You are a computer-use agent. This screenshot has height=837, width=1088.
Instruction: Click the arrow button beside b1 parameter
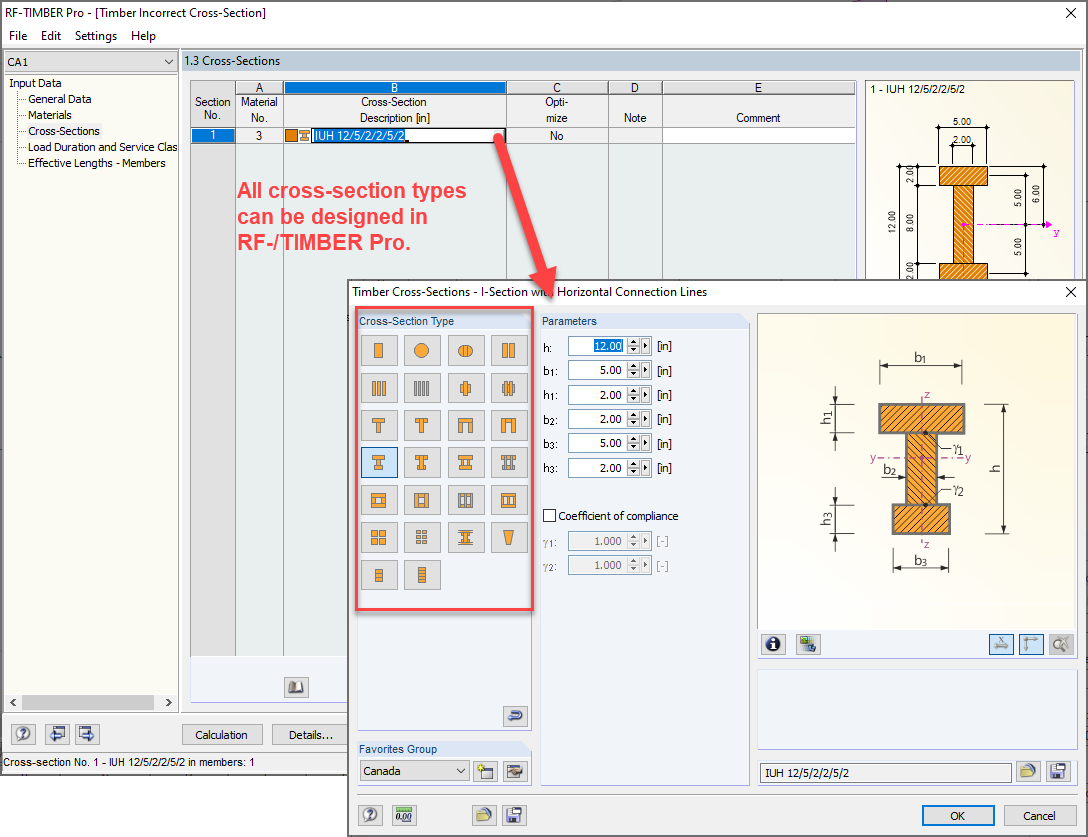646,371
